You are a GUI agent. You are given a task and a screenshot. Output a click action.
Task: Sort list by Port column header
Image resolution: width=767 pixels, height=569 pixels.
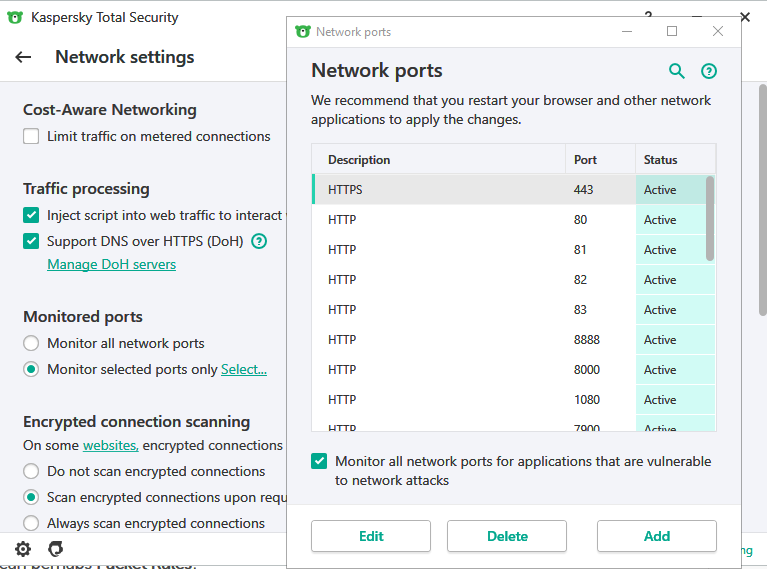coord(598,160)
